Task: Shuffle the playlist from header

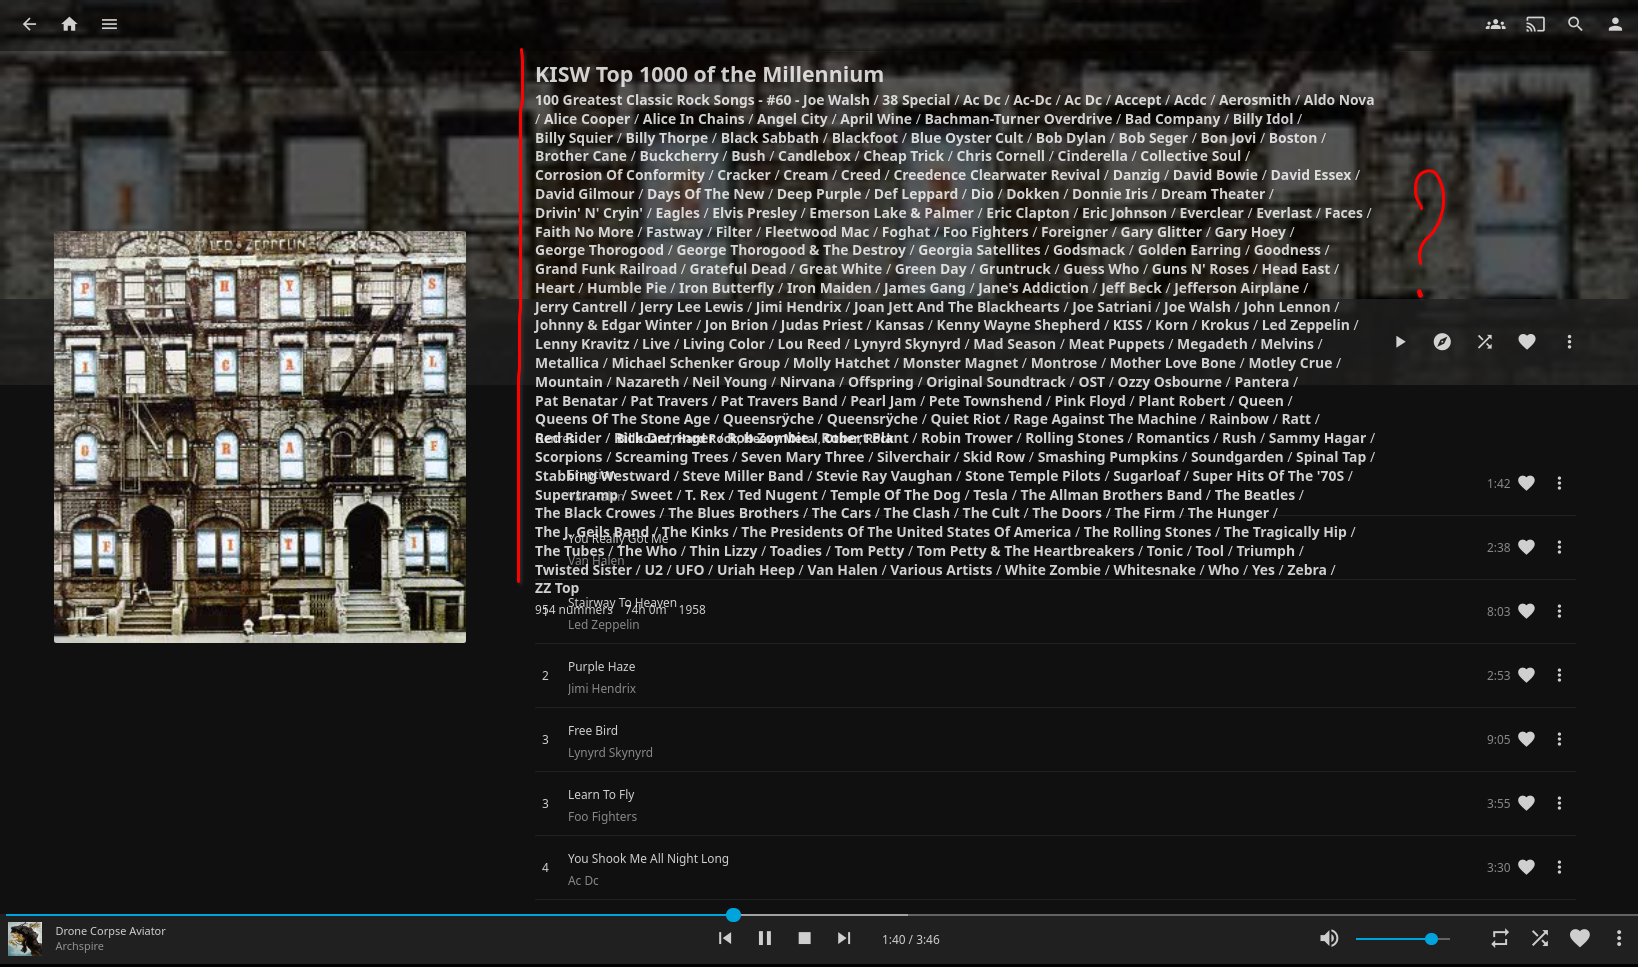Action: pyautogui.click(x=1485, y=342)
